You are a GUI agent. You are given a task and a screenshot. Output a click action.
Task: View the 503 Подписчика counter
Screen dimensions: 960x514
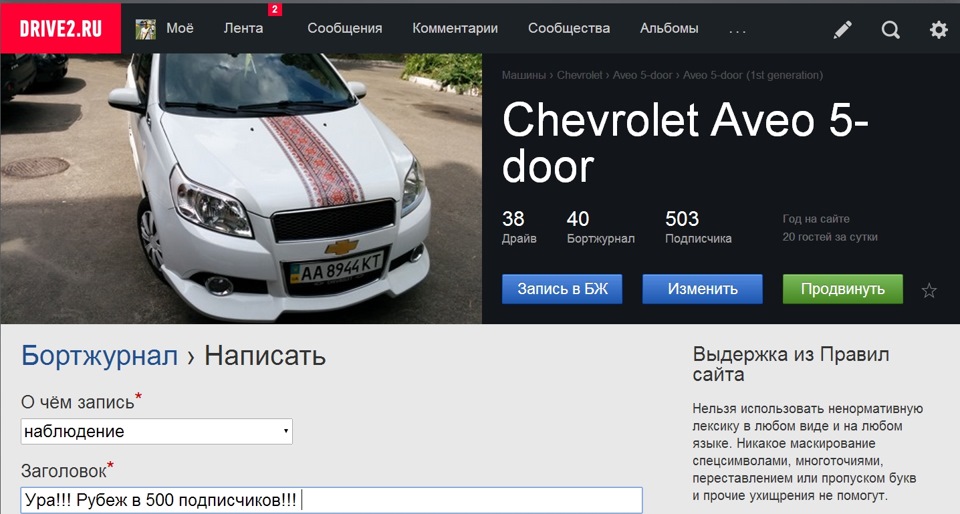pos(698,227)
